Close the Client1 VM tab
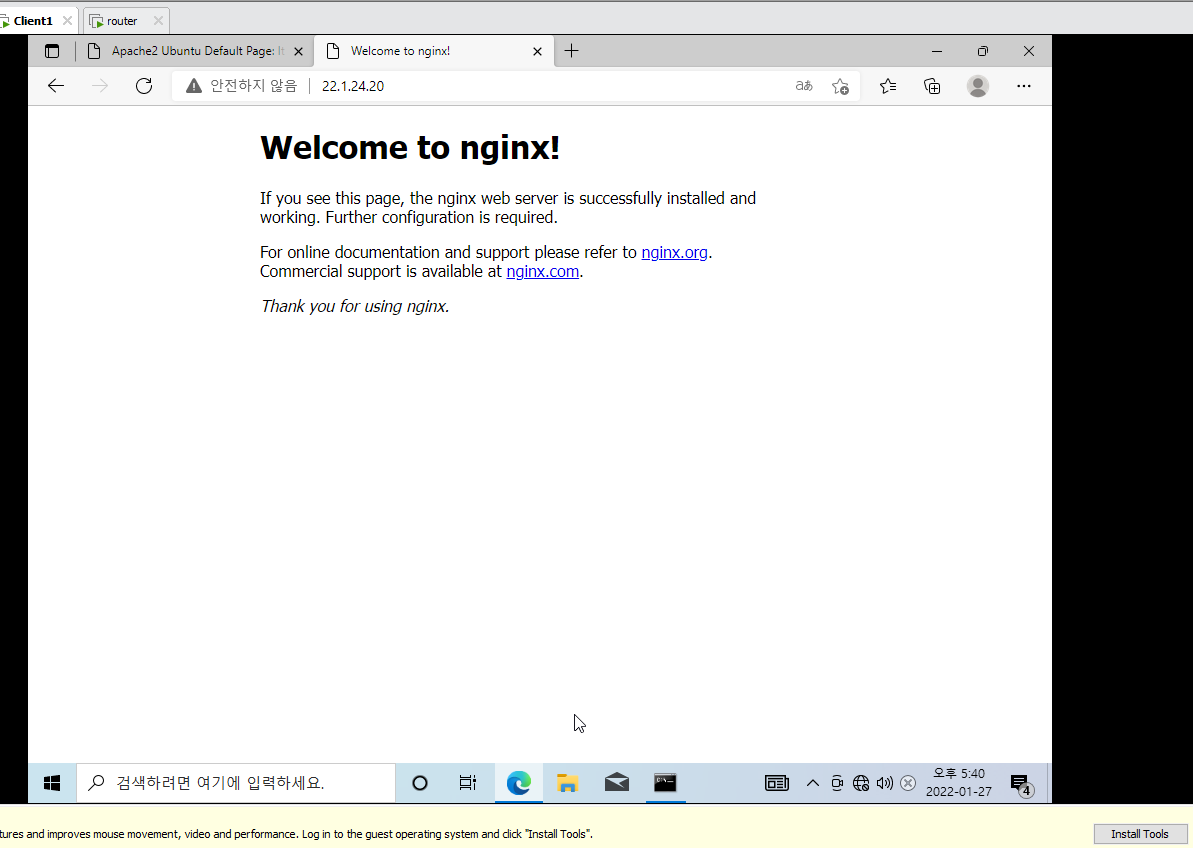Viewport: 1193px width, 848px height. [x=67, y=21]
